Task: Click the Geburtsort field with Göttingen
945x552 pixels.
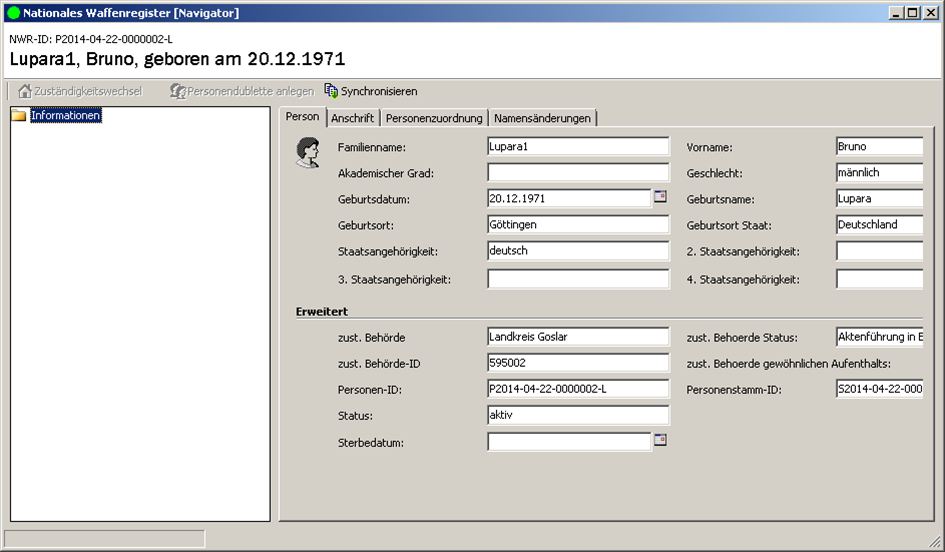Action: 577,225
